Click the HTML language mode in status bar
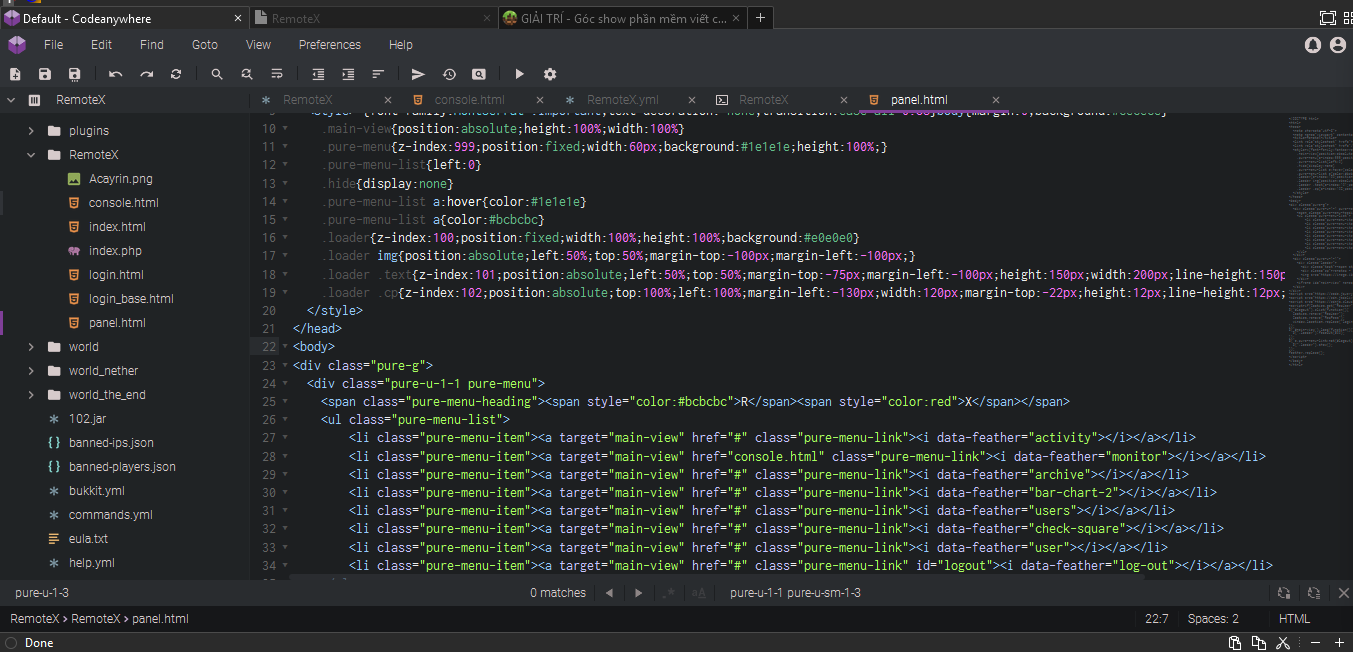1353x652 pixels. point(1294,619)
